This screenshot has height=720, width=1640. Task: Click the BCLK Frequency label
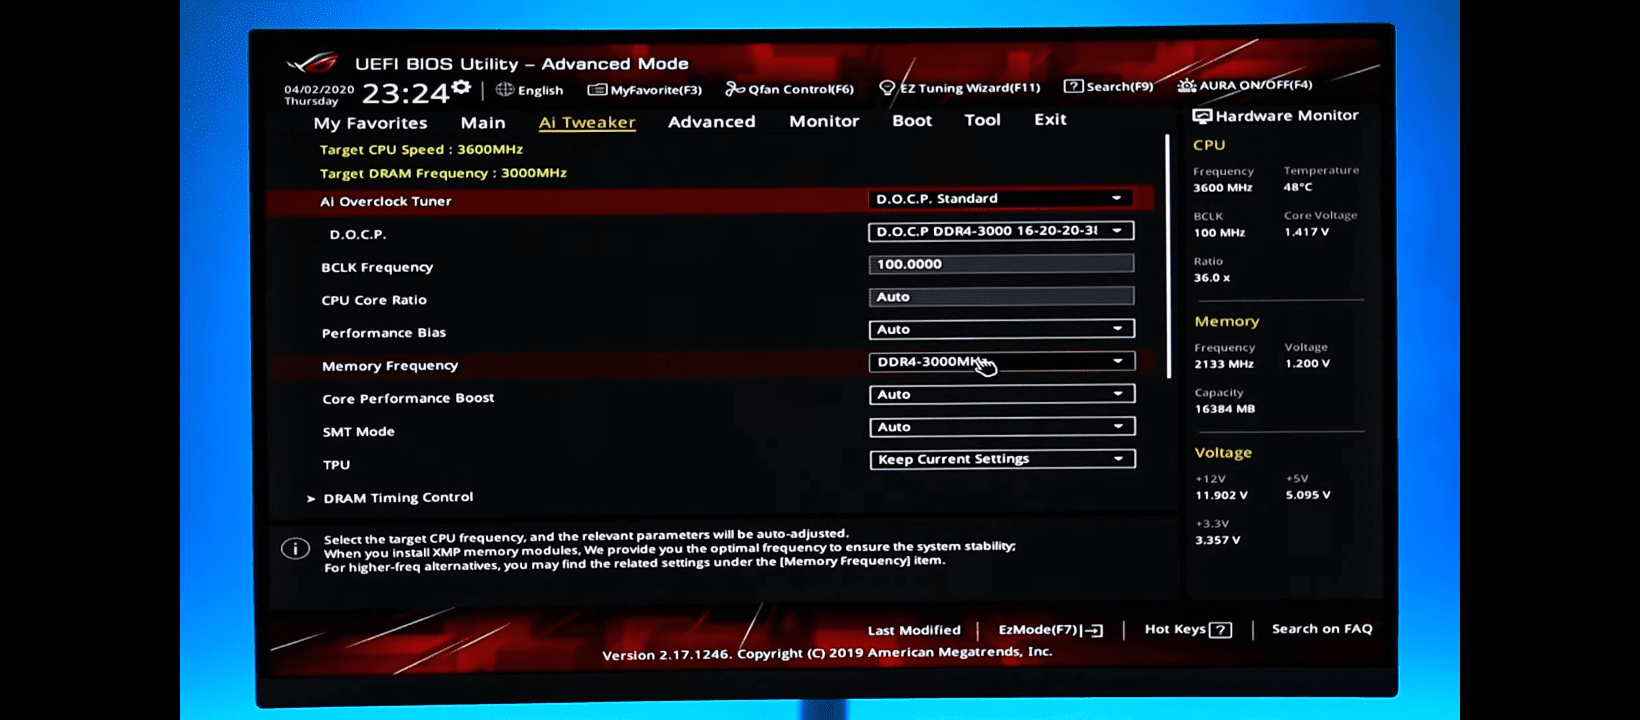[x=377, y=267]
